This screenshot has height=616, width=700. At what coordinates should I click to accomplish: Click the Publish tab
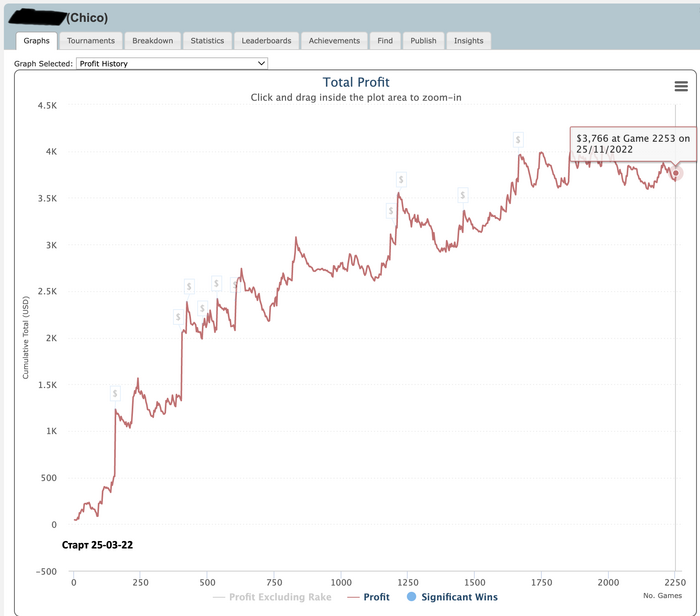[x=423, y=41]
